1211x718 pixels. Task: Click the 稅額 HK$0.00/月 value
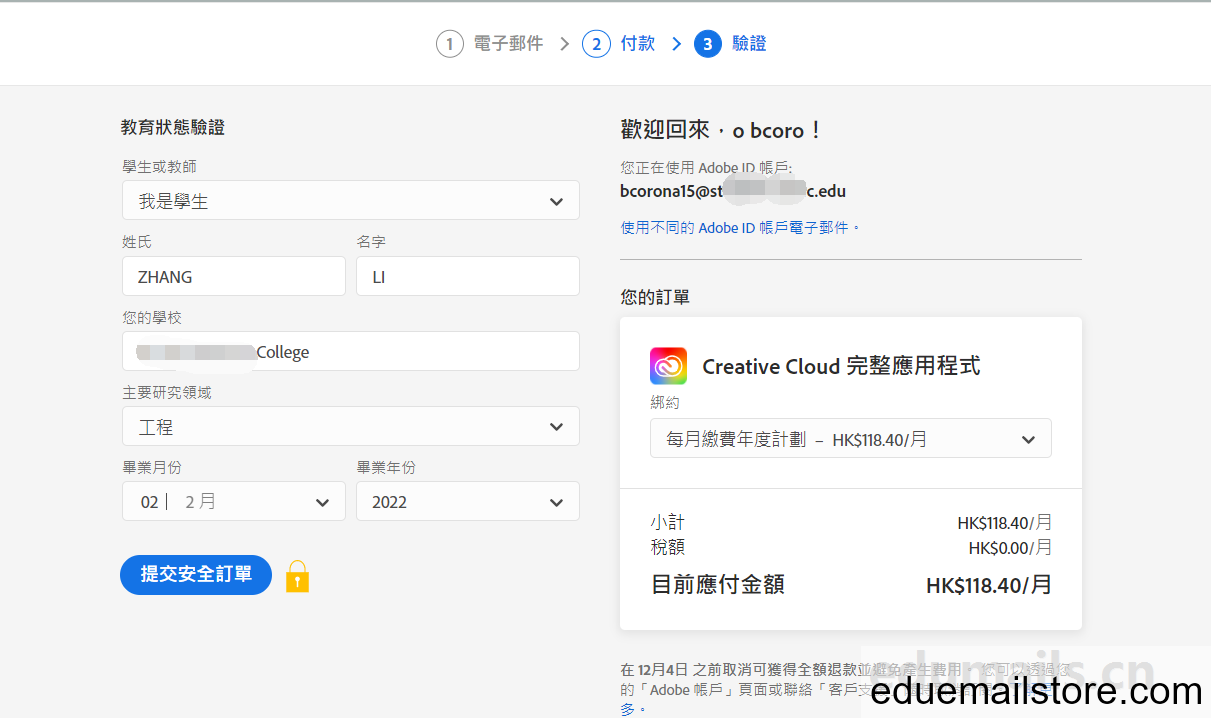click(x=1010, y=548)
